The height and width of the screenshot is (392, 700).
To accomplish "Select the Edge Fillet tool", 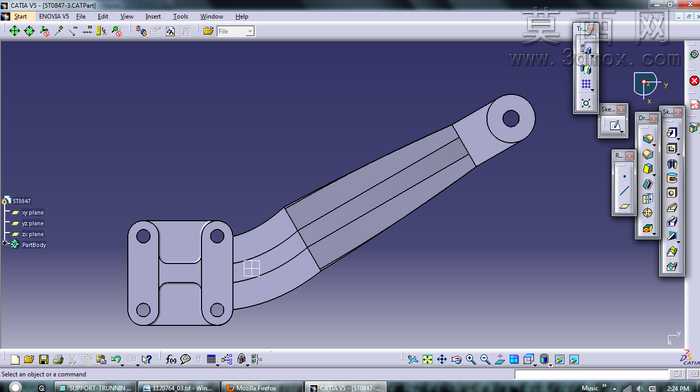I will click(648, 139).
